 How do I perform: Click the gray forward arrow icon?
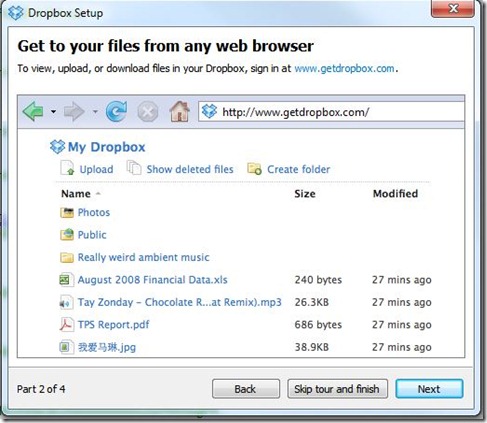pyautogui.click(x=74, y=111)
